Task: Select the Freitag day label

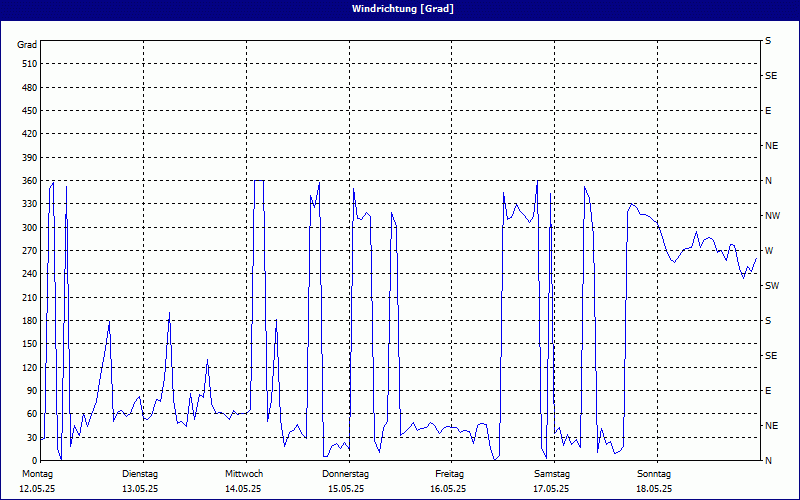Action: pyautogui.click(x=449, y=473)
